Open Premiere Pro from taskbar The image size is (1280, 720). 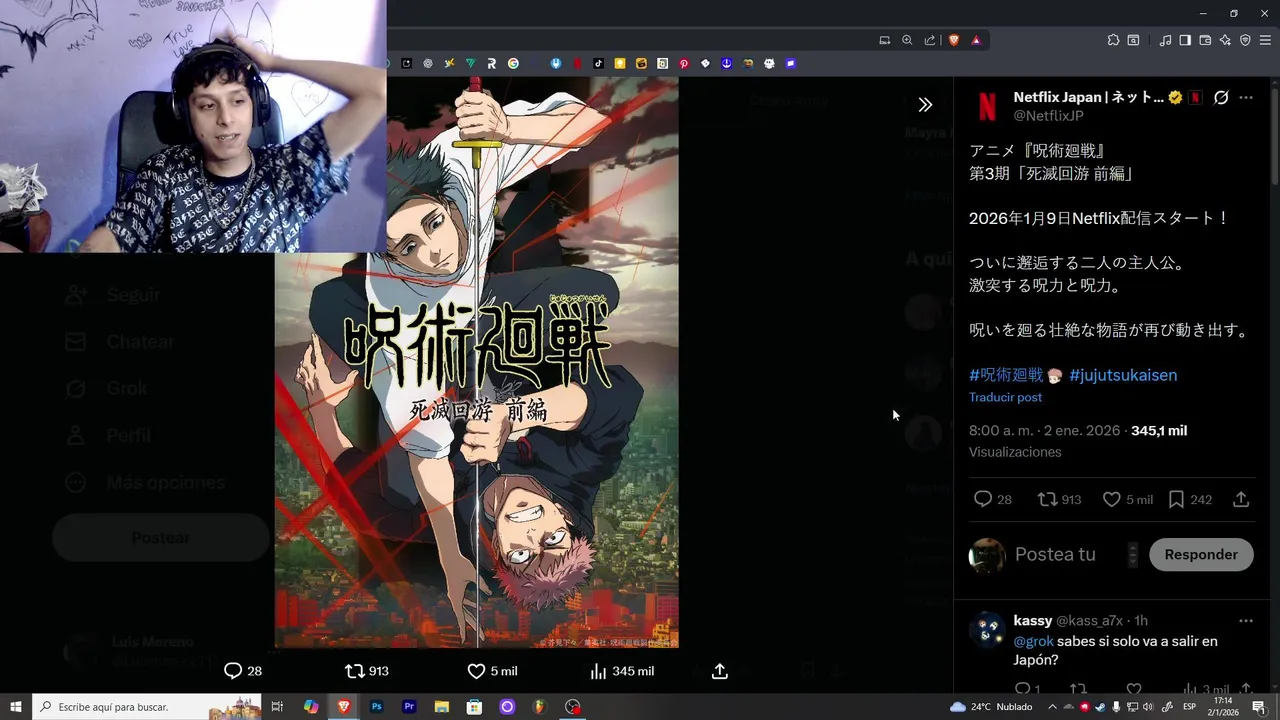[409, 707]
